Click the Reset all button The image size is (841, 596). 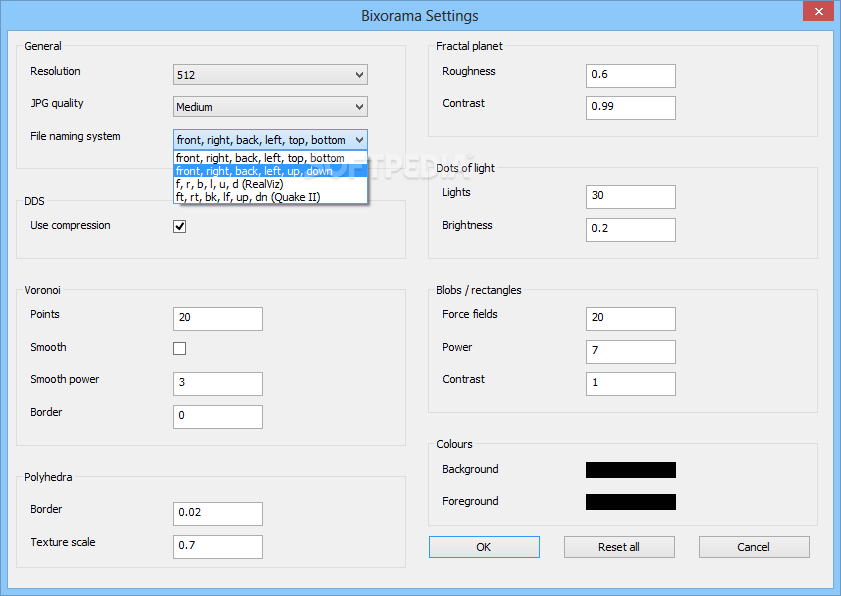pos(619,547)
